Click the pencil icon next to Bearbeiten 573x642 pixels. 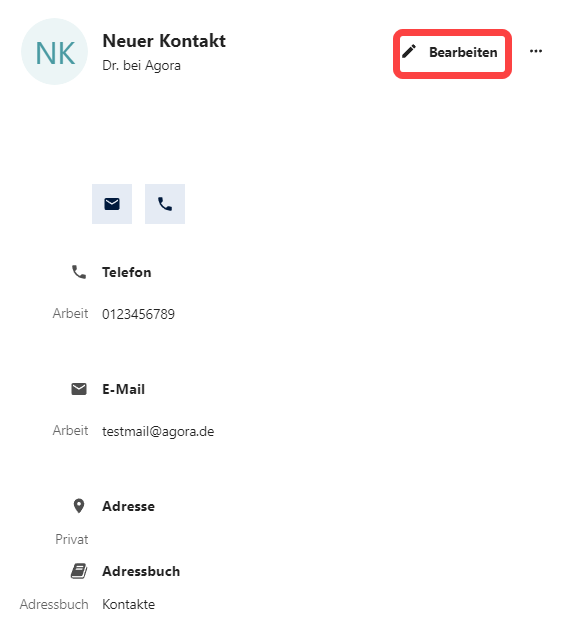click(409, 52)
